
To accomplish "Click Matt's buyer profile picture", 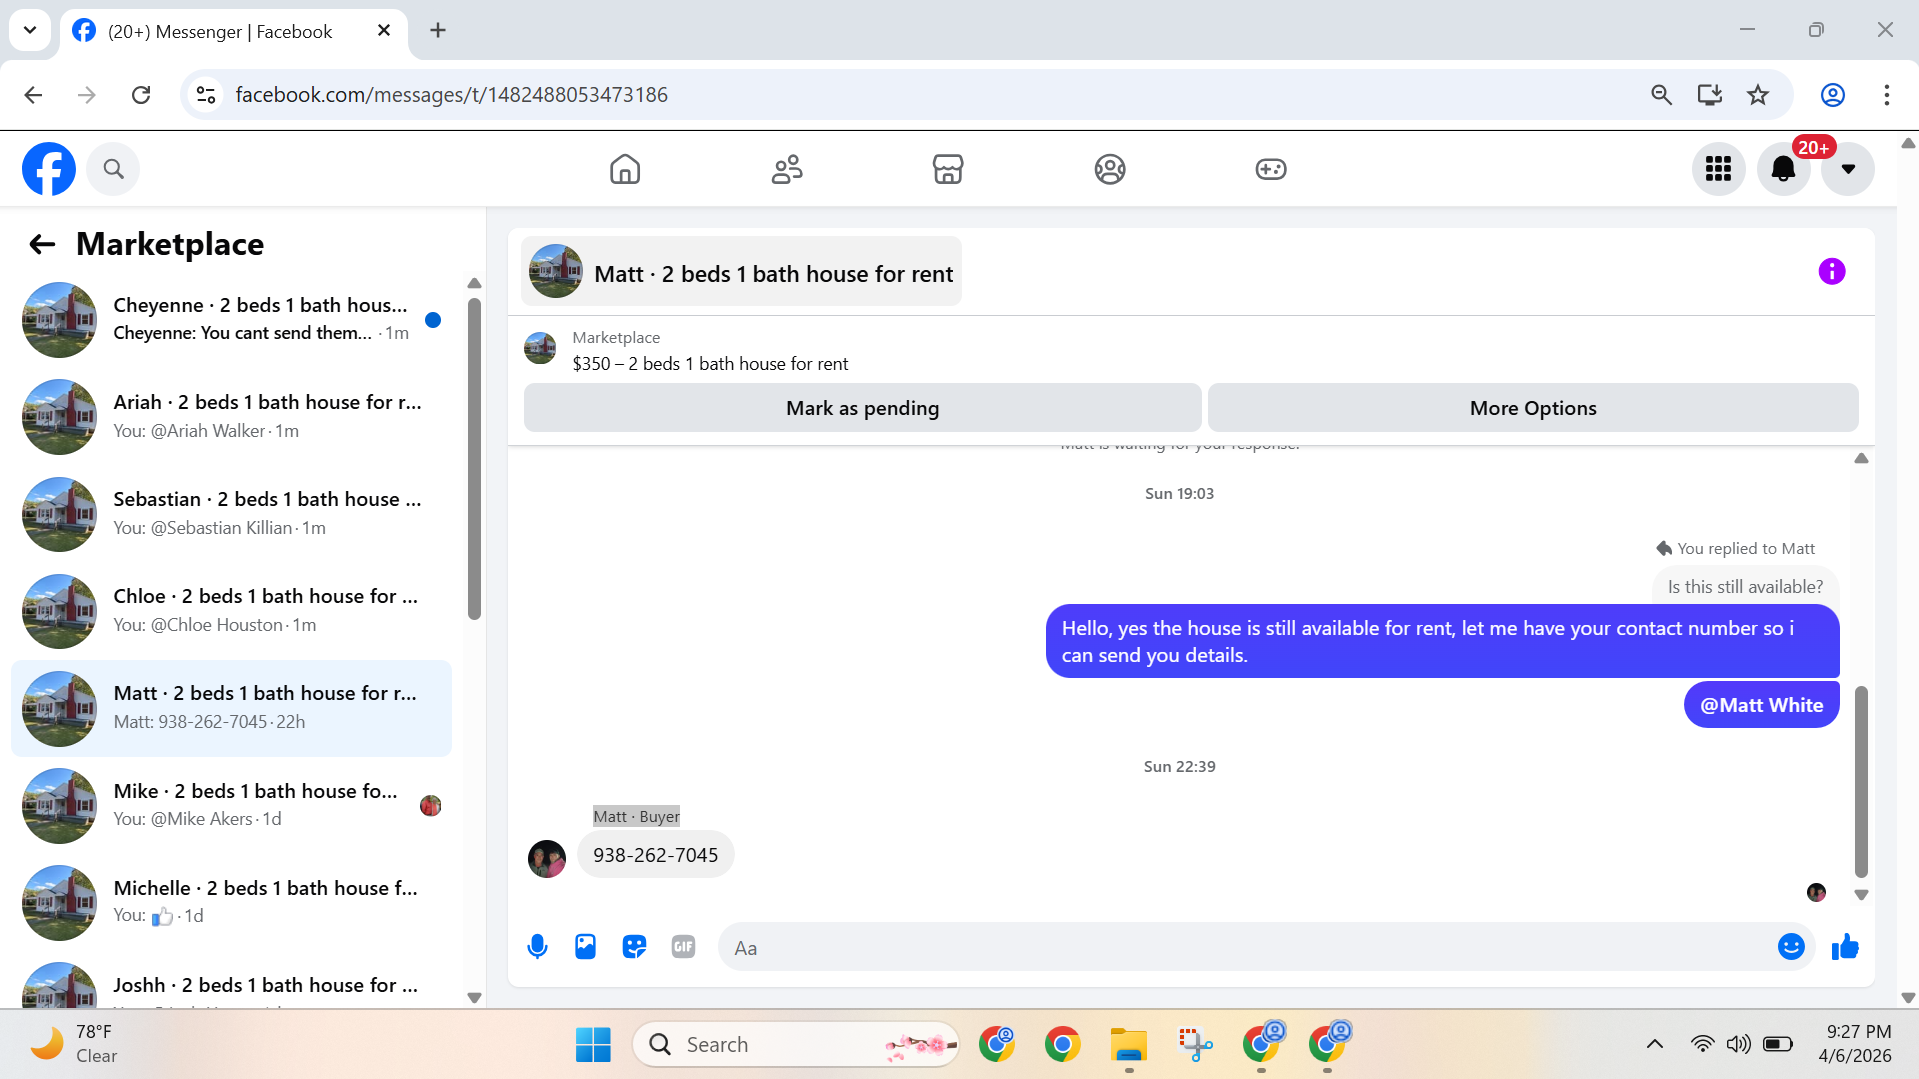I will 546,858.
